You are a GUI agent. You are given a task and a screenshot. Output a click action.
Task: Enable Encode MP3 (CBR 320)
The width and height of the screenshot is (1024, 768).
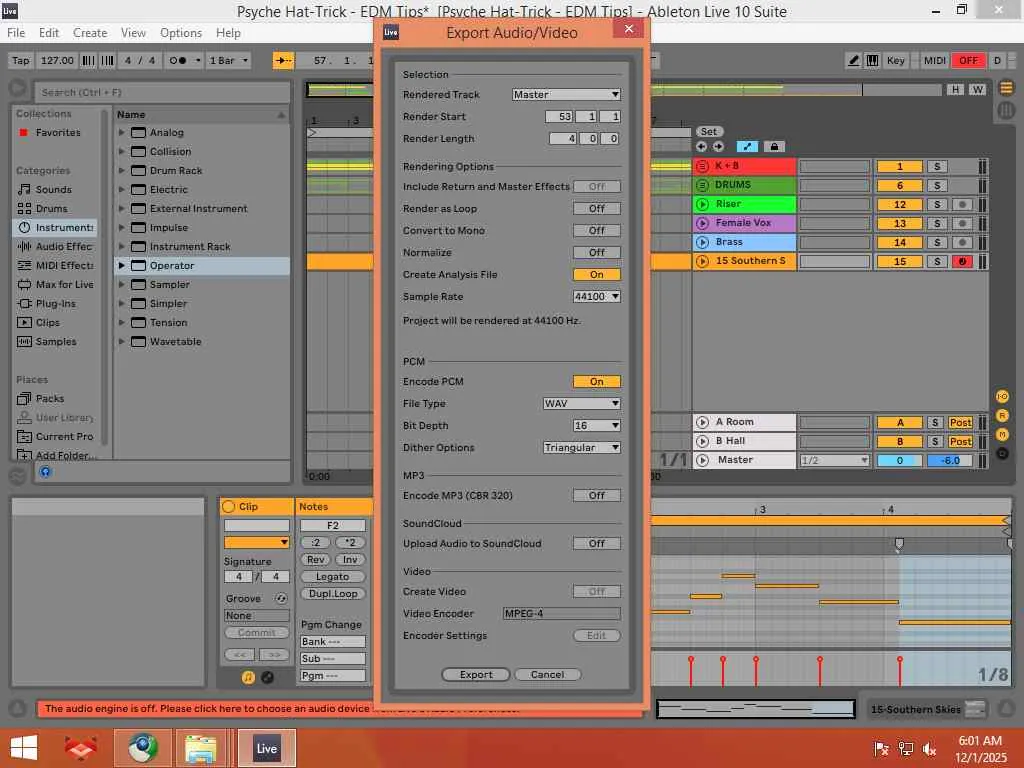coord(596,495)
